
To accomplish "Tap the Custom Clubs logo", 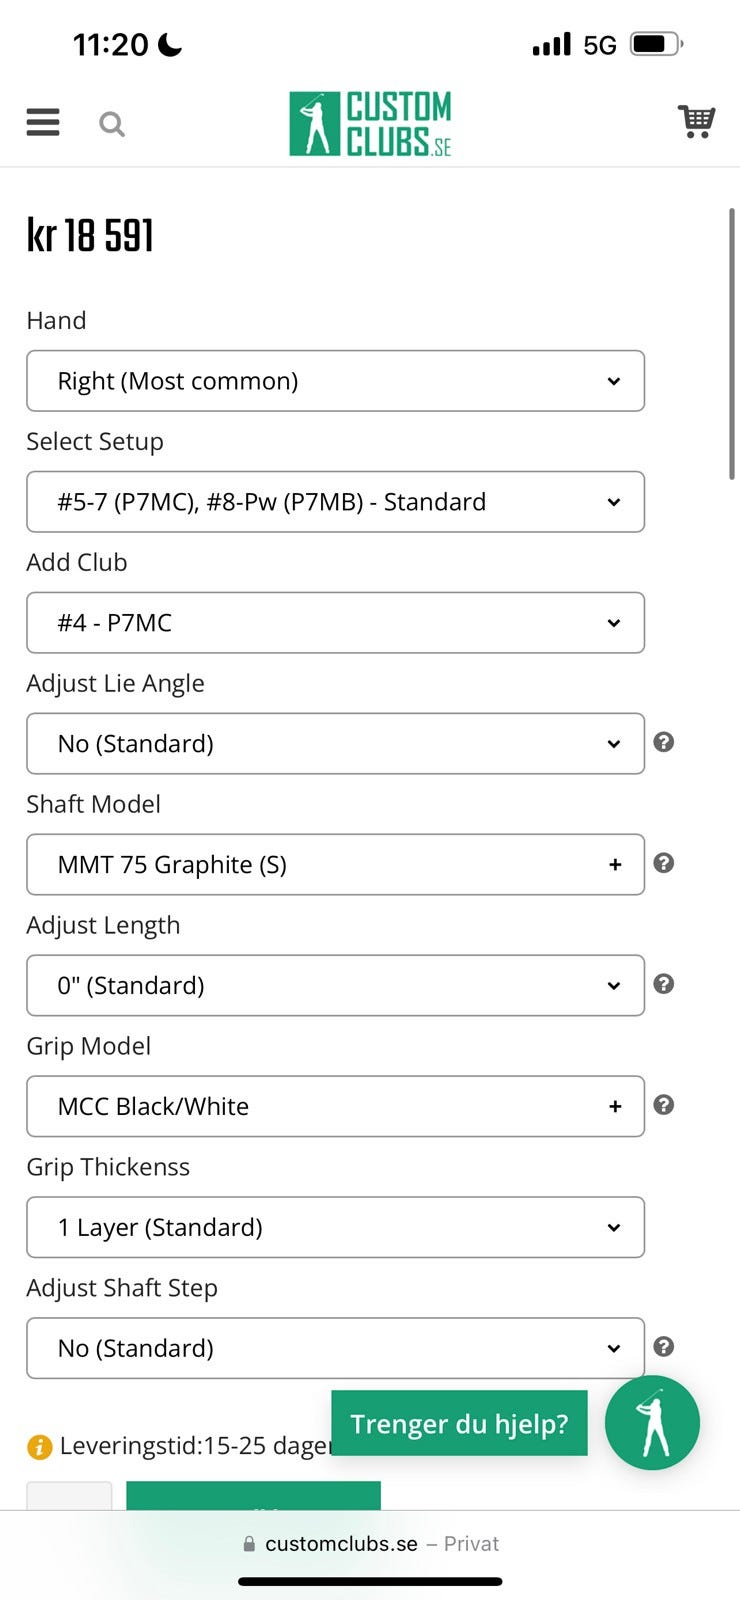I will coord(370,124).
